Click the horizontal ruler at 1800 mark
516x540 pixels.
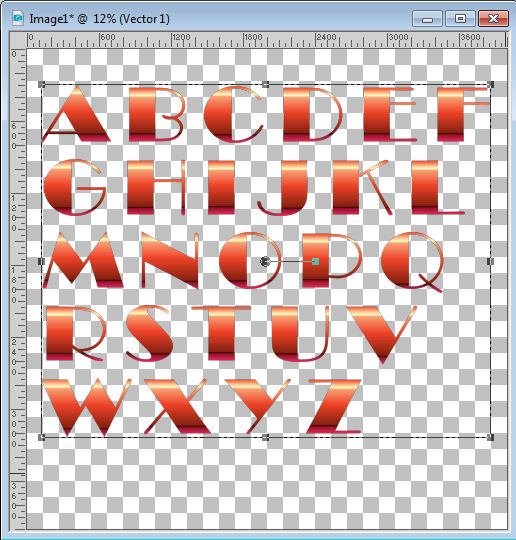click(244, 40)
